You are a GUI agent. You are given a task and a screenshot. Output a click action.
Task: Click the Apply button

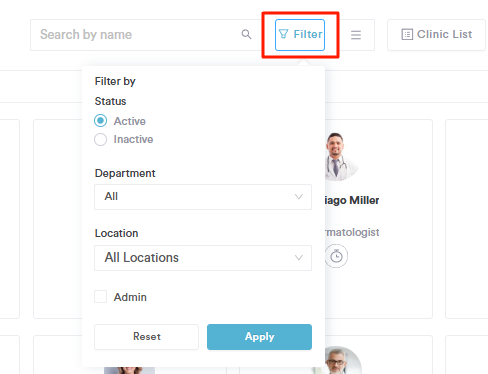click(x=259, y=337)
